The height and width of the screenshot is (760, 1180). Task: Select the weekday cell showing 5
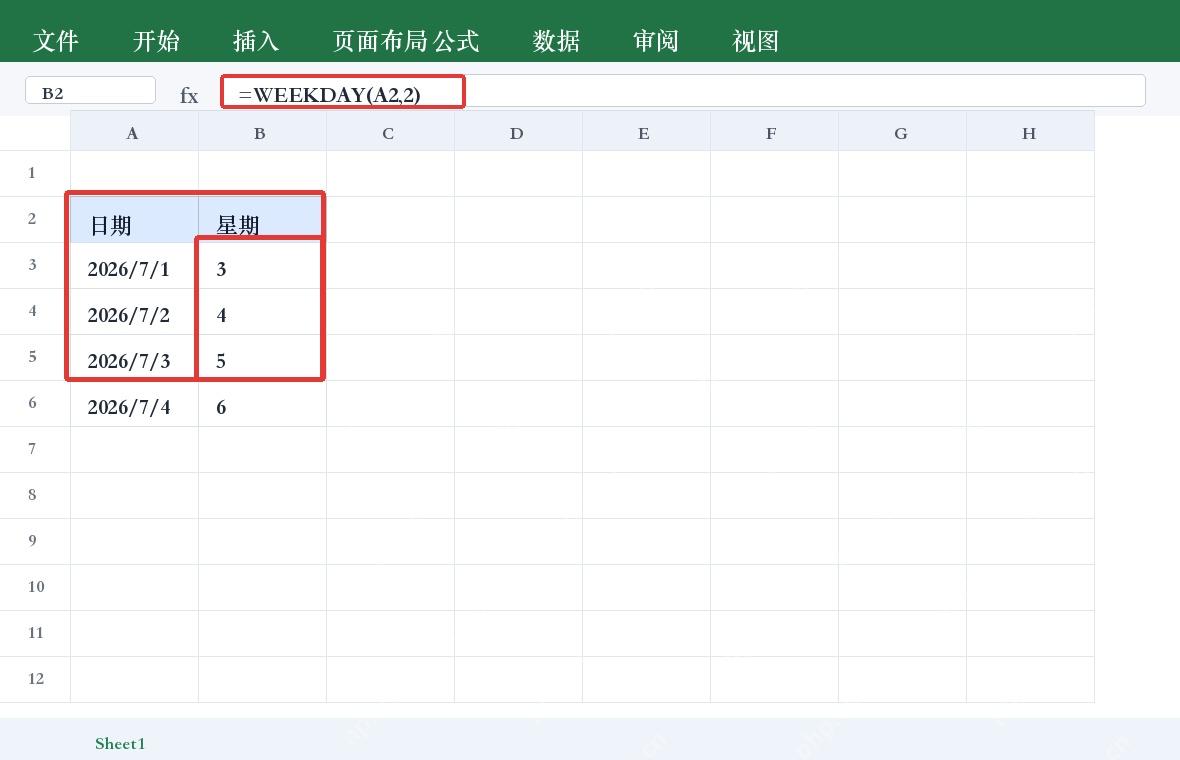[263, 357]
